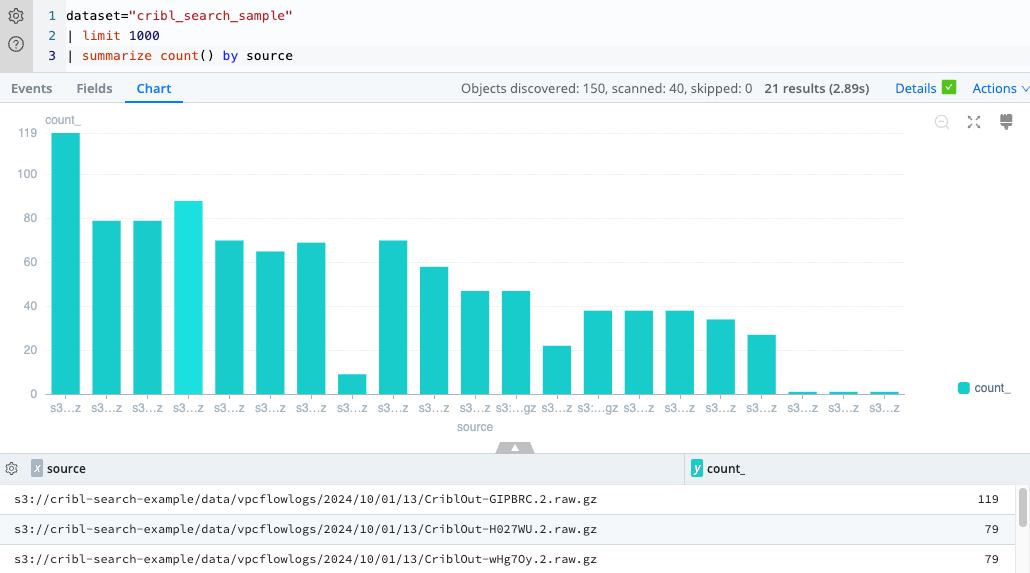Select the Chart tab
This screenshot has width=1030, height=573.
(x=154, y=88)
